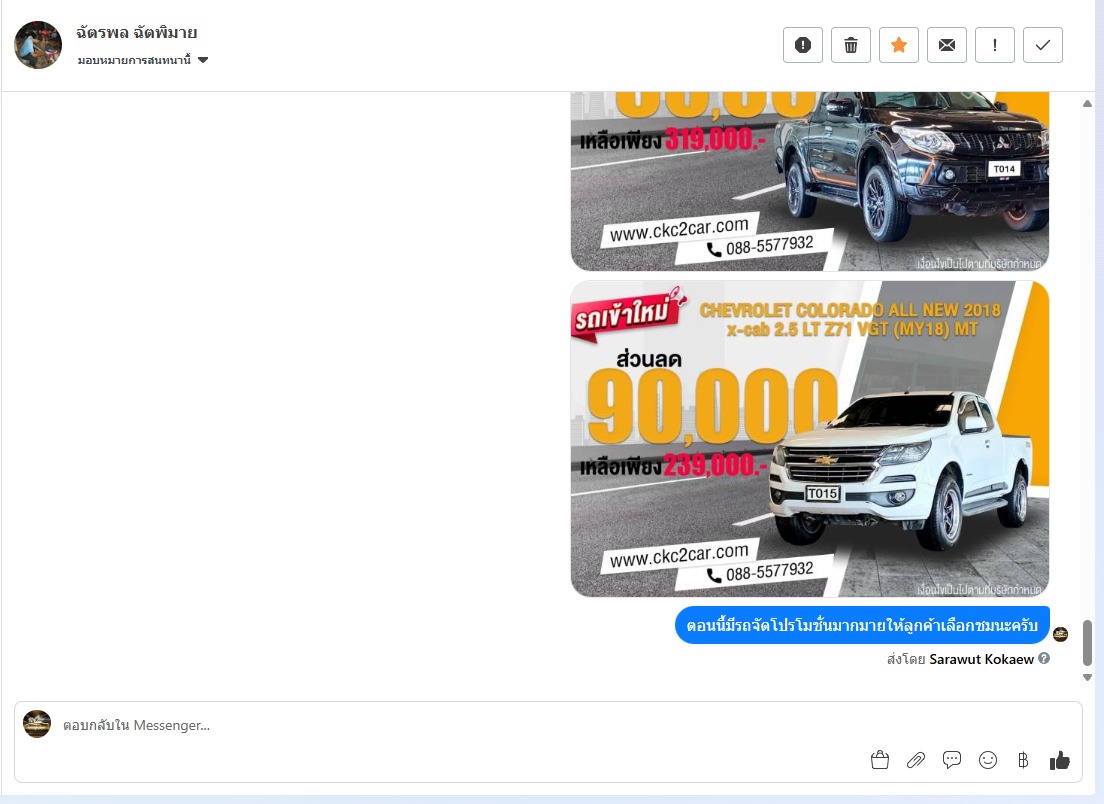Toggle the orange star follow-up flag
The image size is (1104, 804).
click(898, 45)
